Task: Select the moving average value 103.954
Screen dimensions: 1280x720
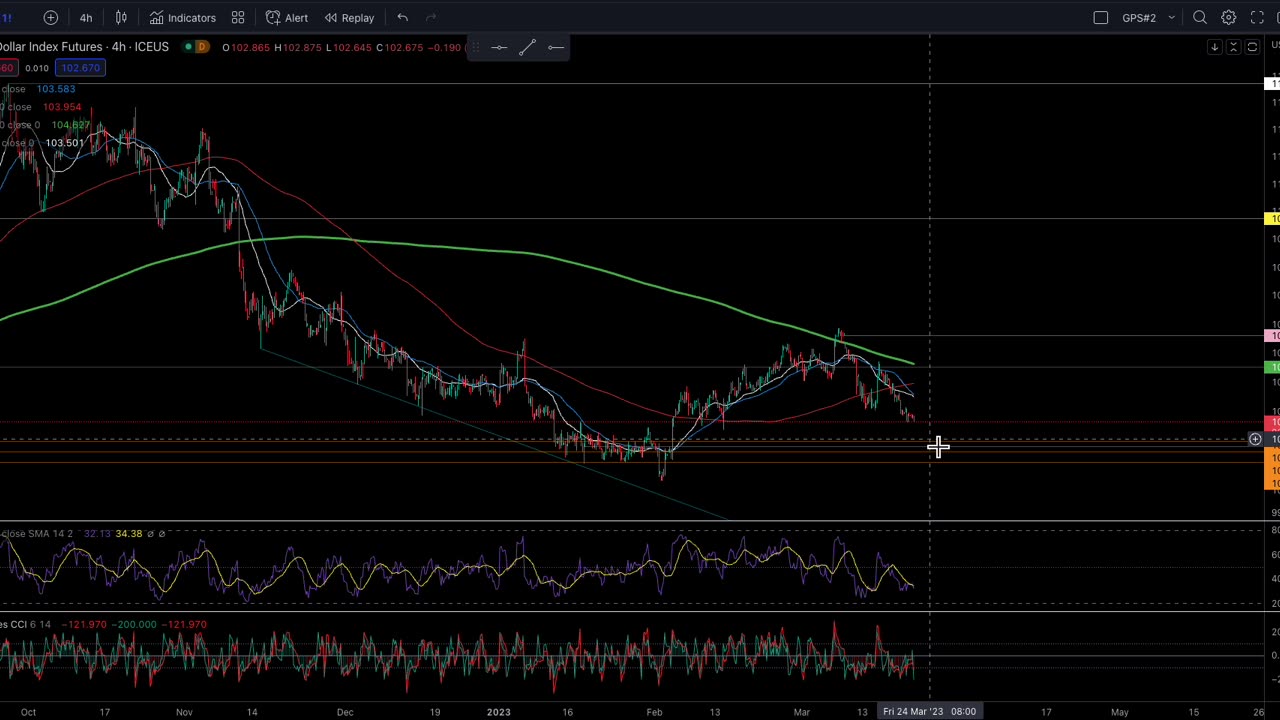Action: click(62, 107)
